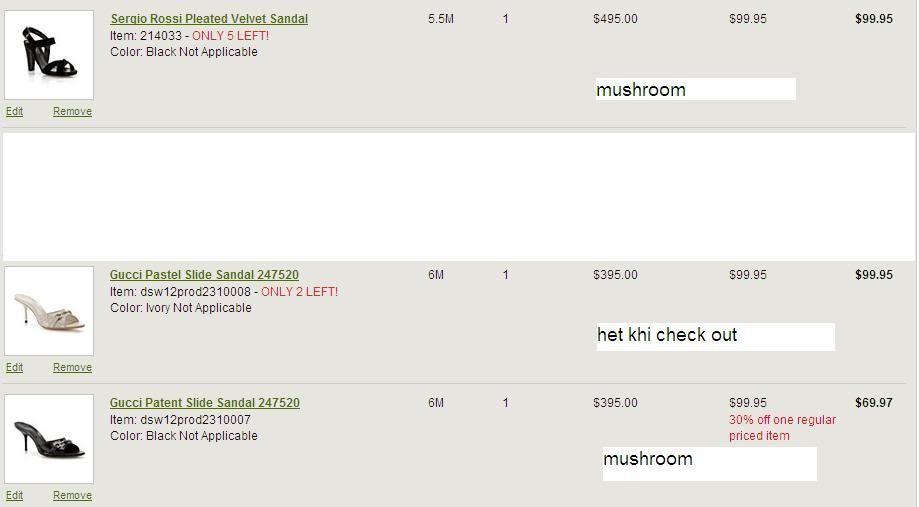Edit the Gucci Pastel Slide Sandal item
This screenshot has height=507, width=919.
click(x=14, y=368)
